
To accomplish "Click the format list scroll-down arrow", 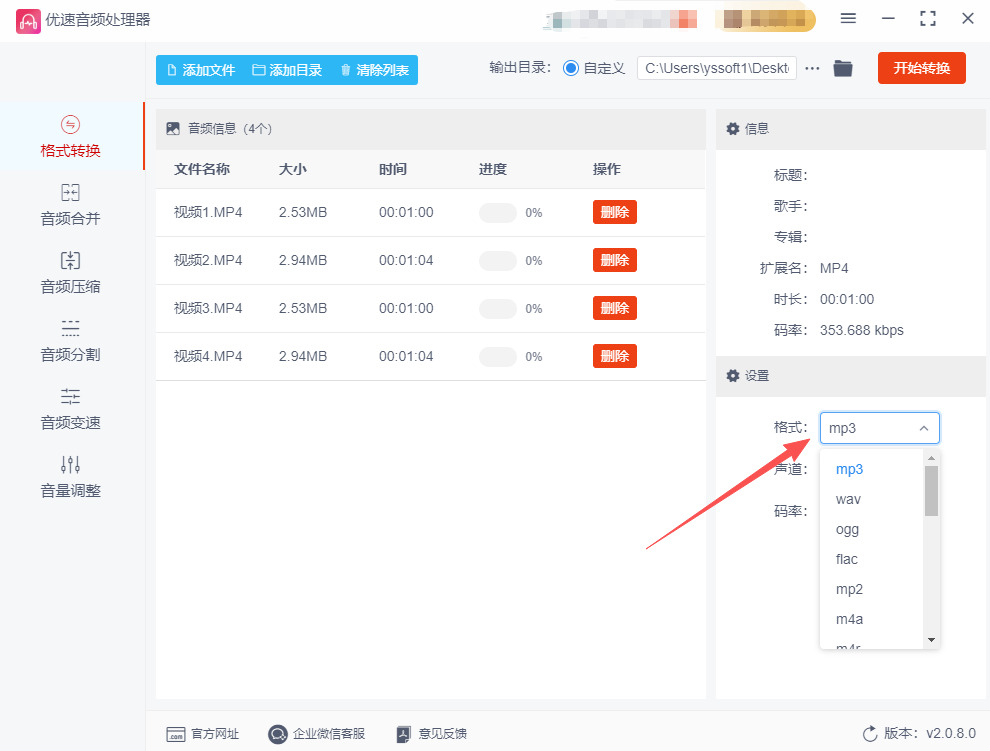I will tap(931, 640).
